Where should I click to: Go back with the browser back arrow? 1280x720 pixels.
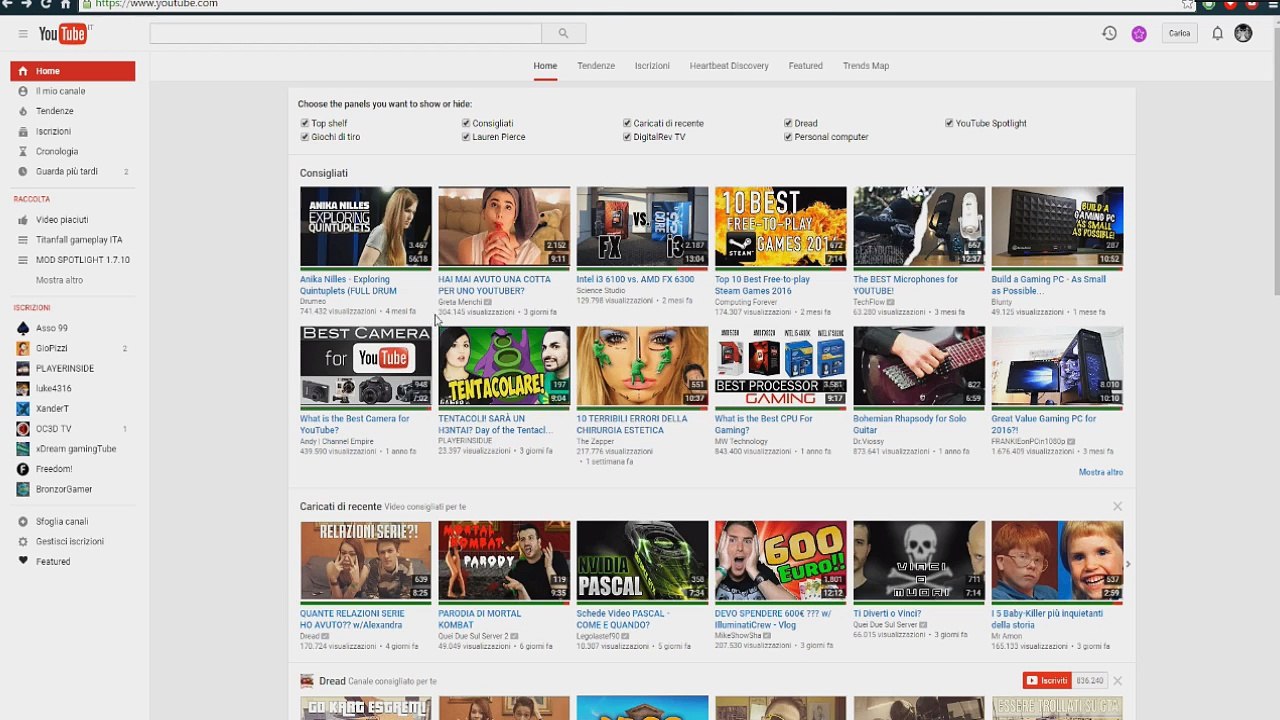pyautogui.click(x=9, y=4)
